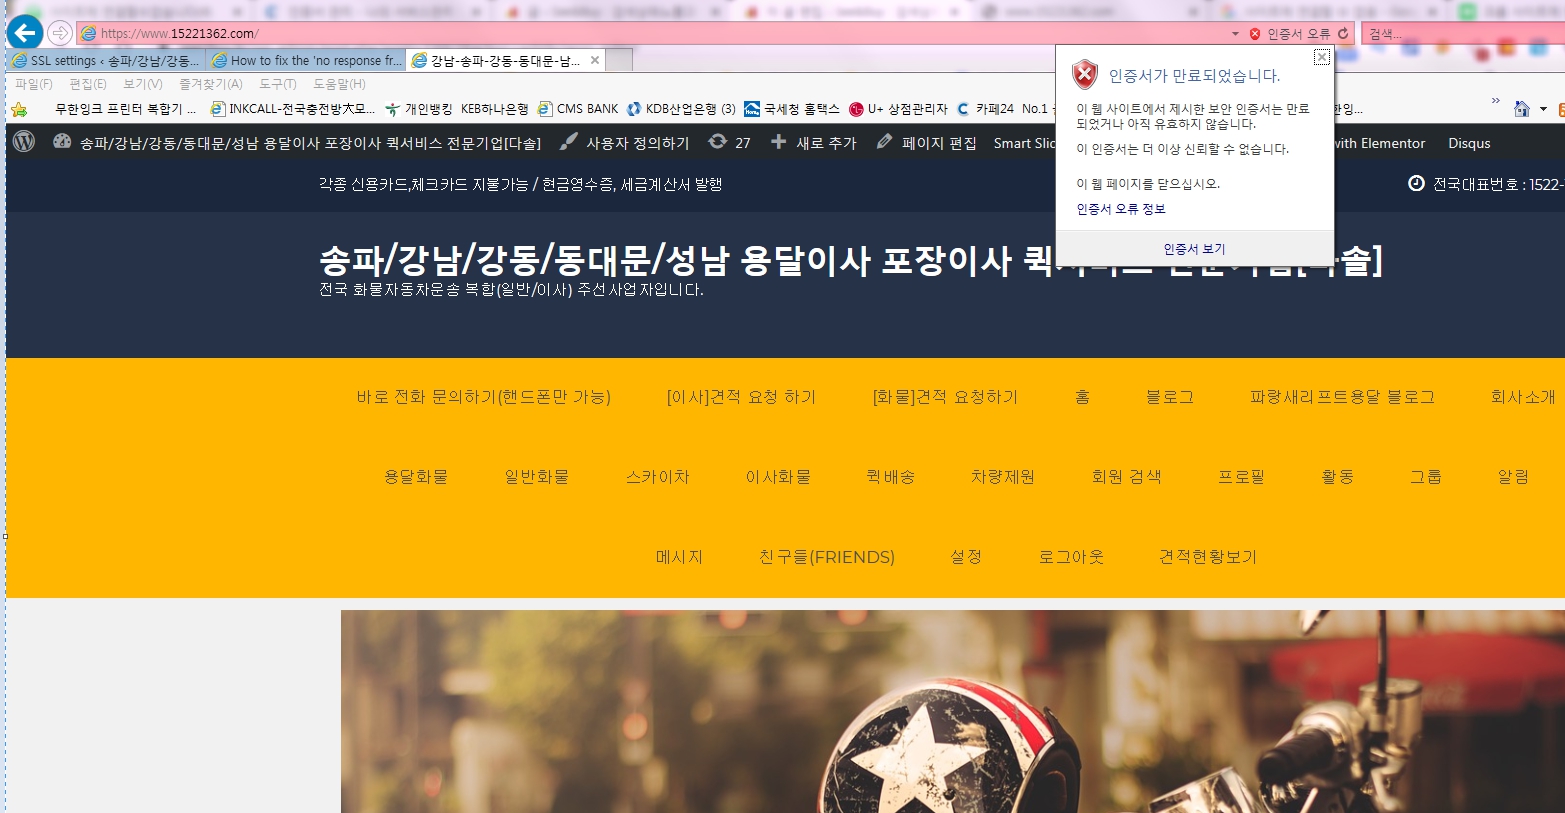This screenshot has width=1565, height=813.
Task: Click the red shield icon in certificate popup
Action: 1085,75
